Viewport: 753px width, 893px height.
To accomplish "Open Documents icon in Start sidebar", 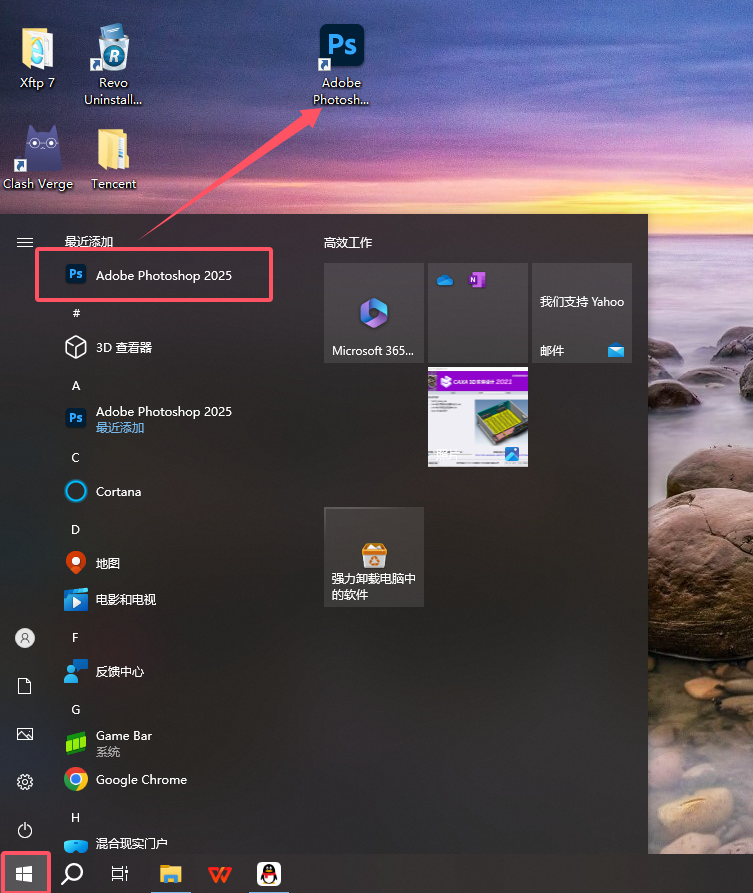I will point(24,686).
